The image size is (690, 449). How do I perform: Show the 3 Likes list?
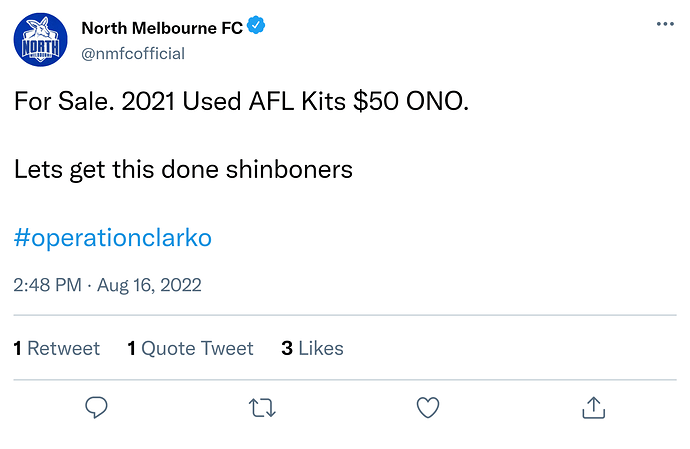click(x=312, y=348)
